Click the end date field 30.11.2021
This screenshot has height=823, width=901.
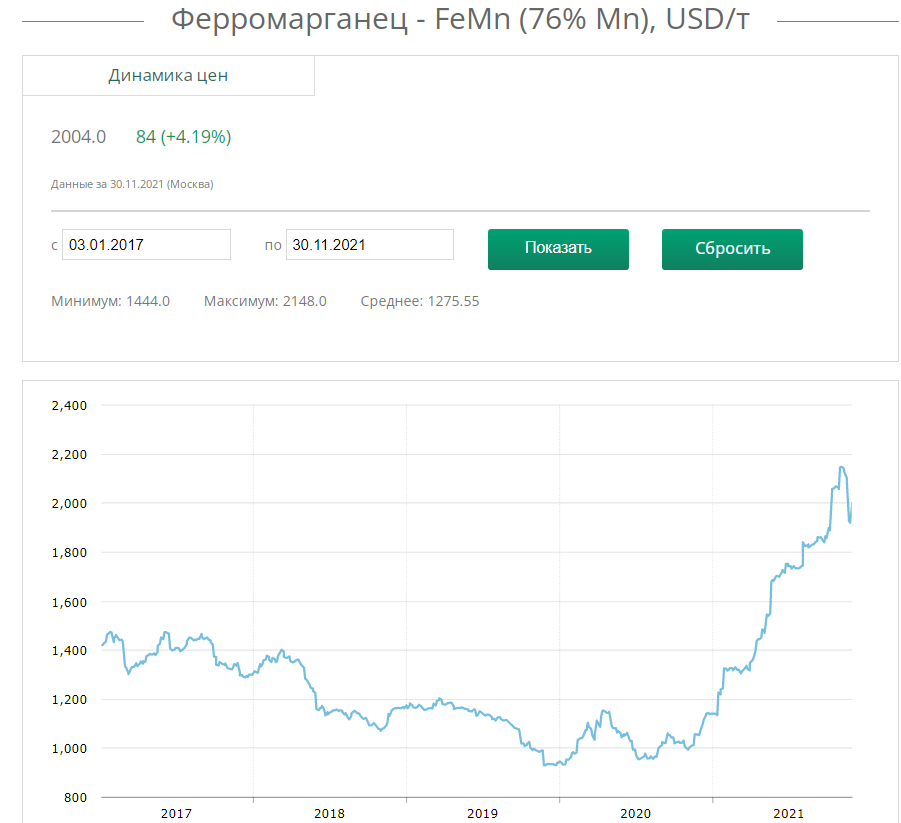click(x=369, y=245)
